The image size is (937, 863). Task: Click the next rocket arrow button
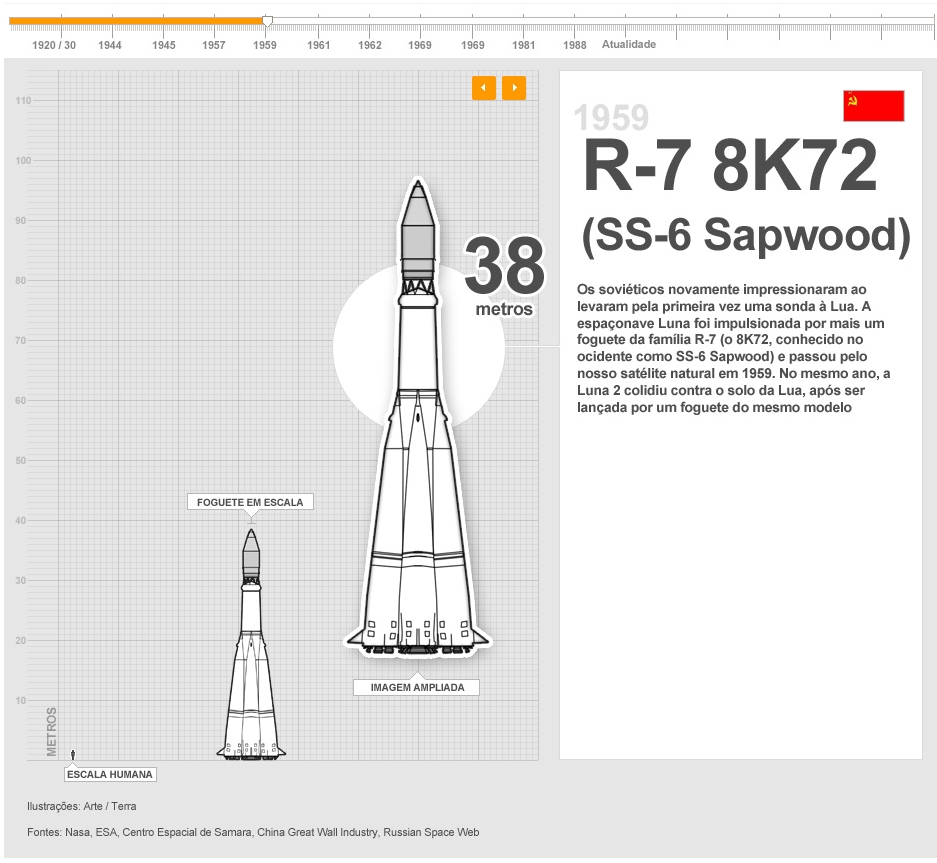[514, 88]
